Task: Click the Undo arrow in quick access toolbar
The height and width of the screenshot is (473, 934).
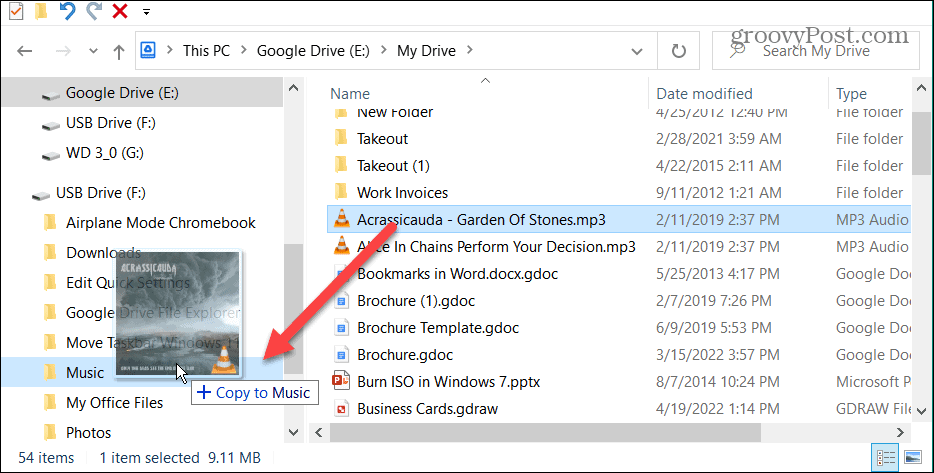Action: click(x=67, y=12)
